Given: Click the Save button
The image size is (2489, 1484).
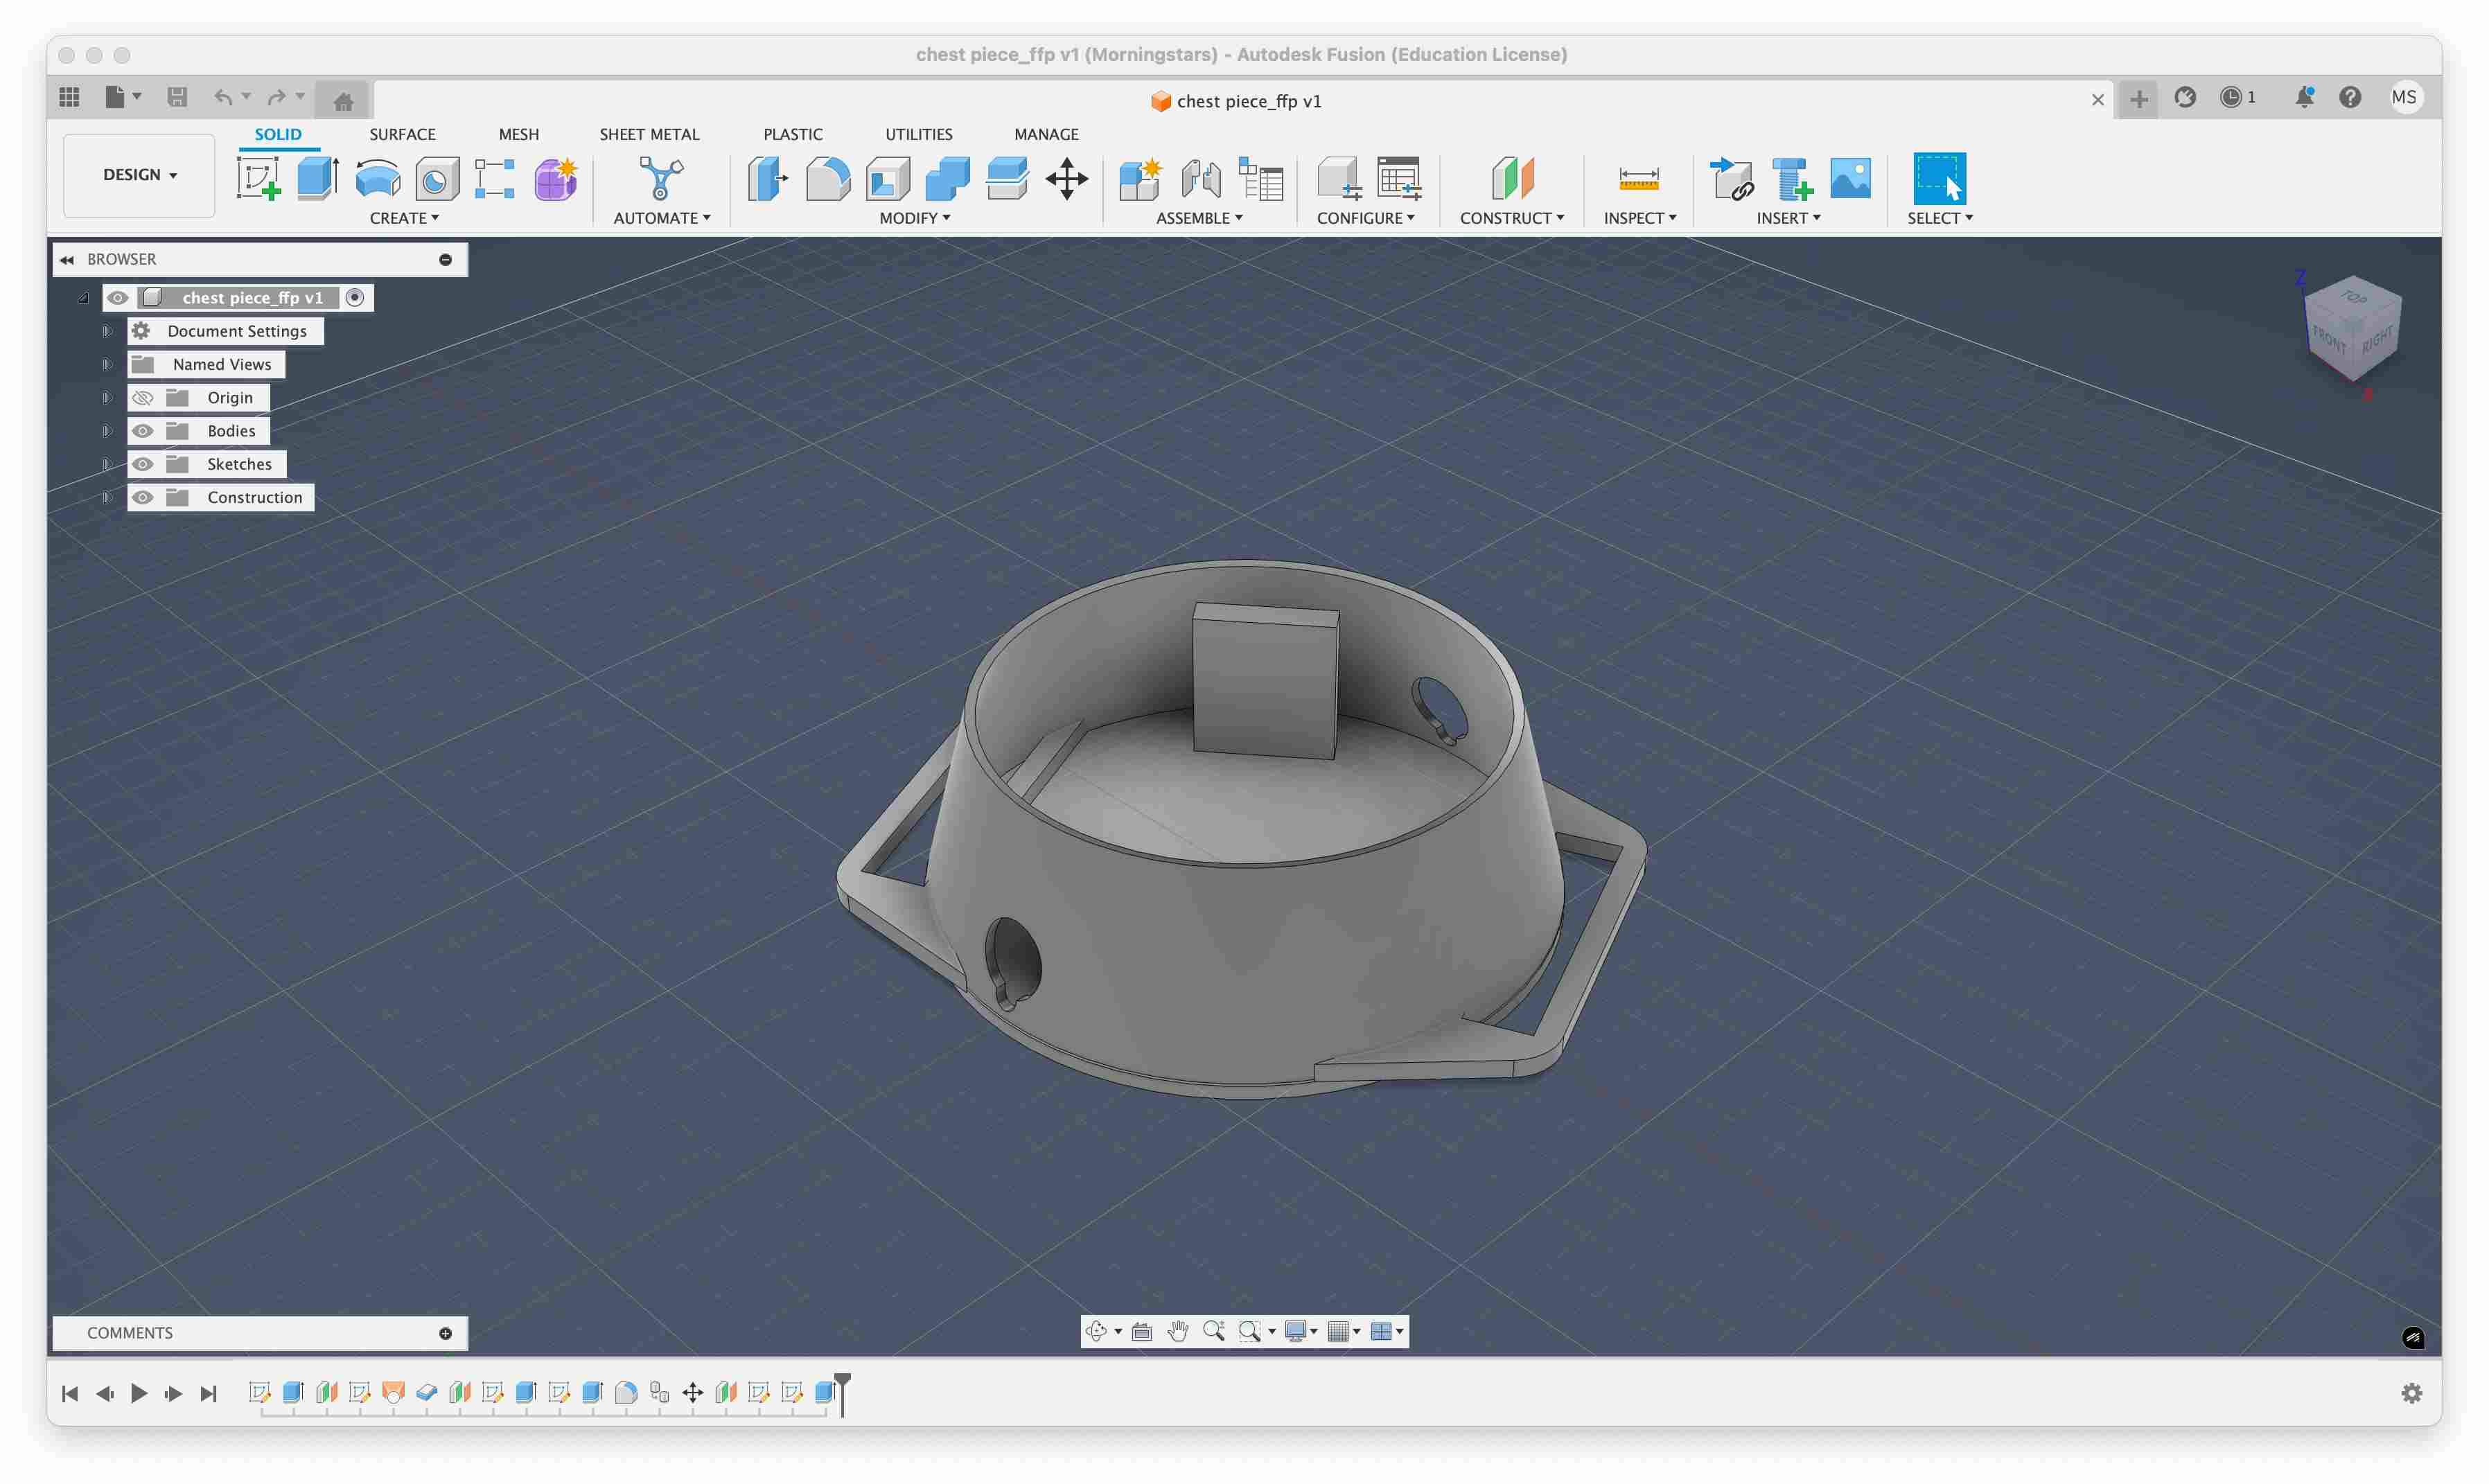Looking at the screenshot, I should pyautogui.click(x=177, y=97).
